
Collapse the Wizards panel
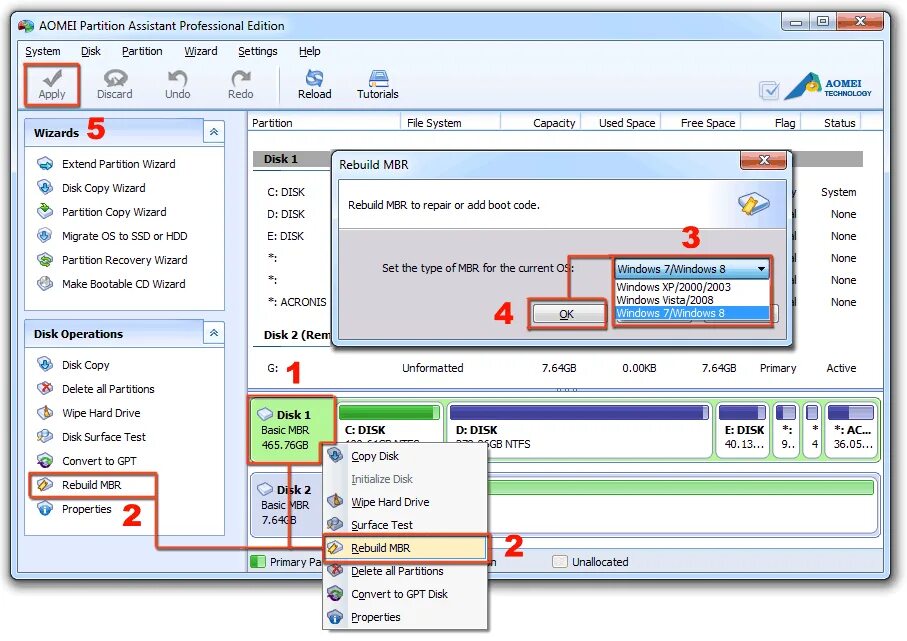coord(213,132)
